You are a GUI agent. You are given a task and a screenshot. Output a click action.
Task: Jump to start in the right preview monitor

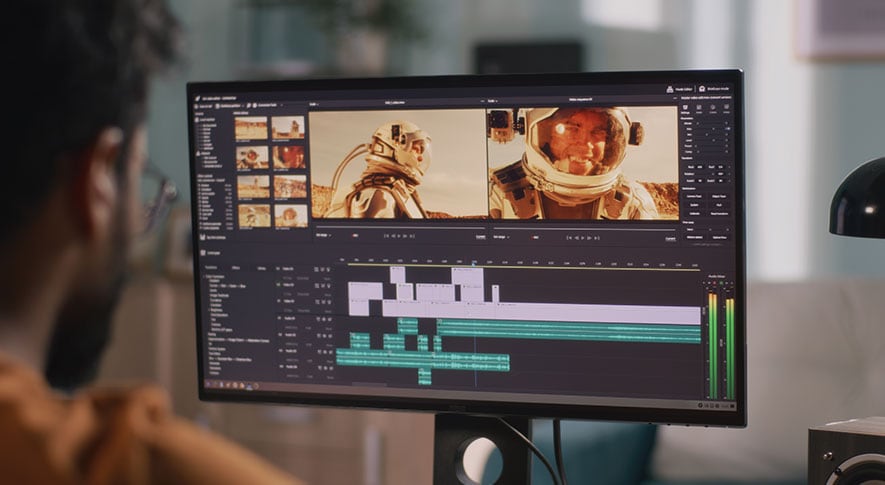pyautogui.click(x=566, y=237)
